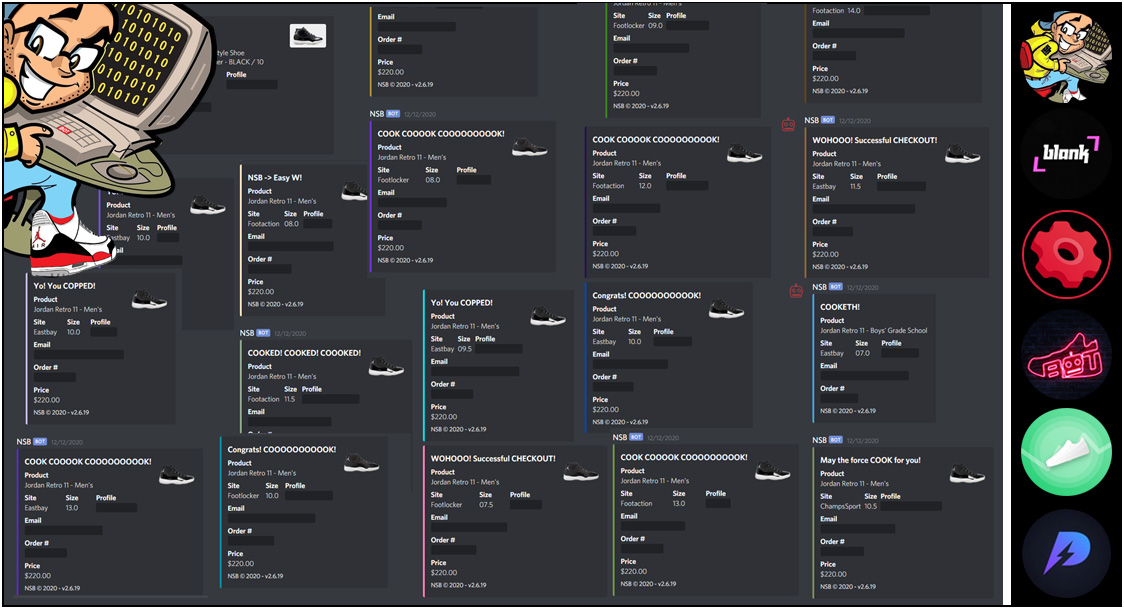
Task: Select the red gear bot logo
Action: [x=1066, y=254]
